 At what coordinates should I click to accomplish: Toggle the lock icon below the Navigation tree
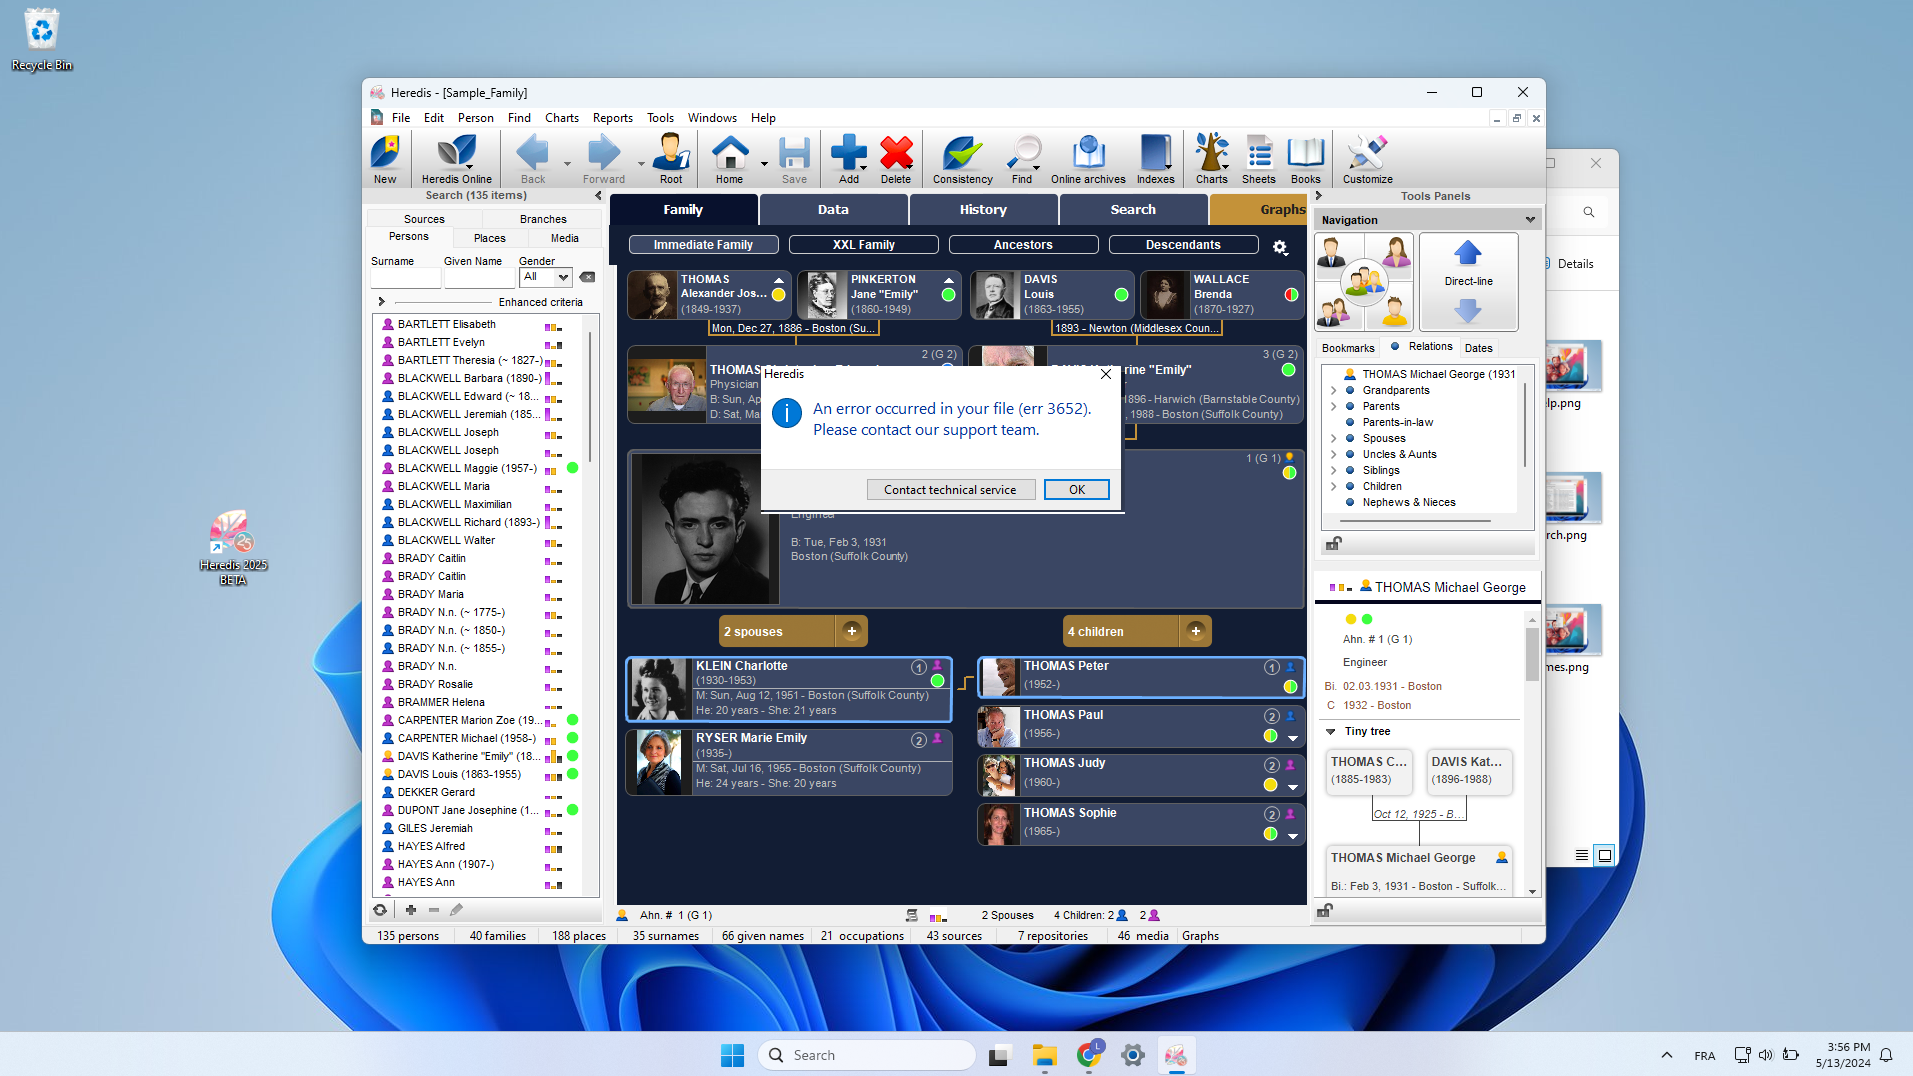click(1333, 544)
